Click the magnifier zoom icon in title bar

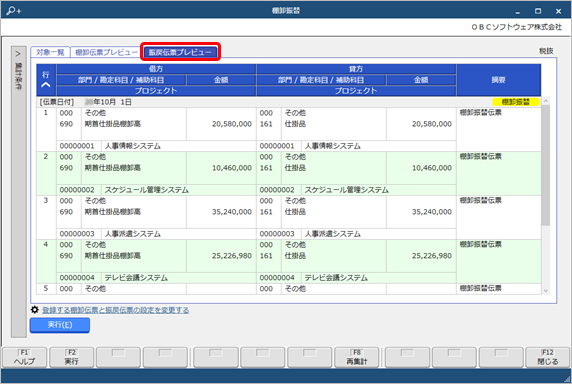coord(14,11)
